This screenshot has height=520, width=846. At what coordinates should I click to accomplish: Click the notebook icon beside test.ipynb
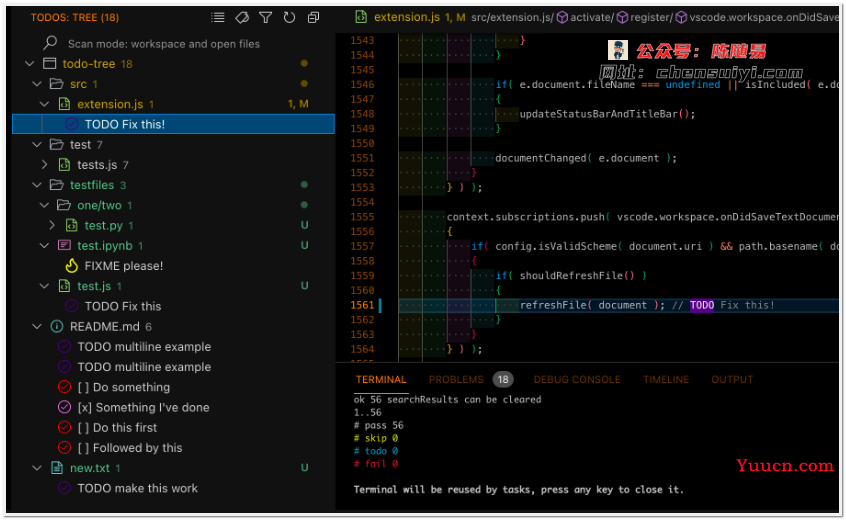64,245
